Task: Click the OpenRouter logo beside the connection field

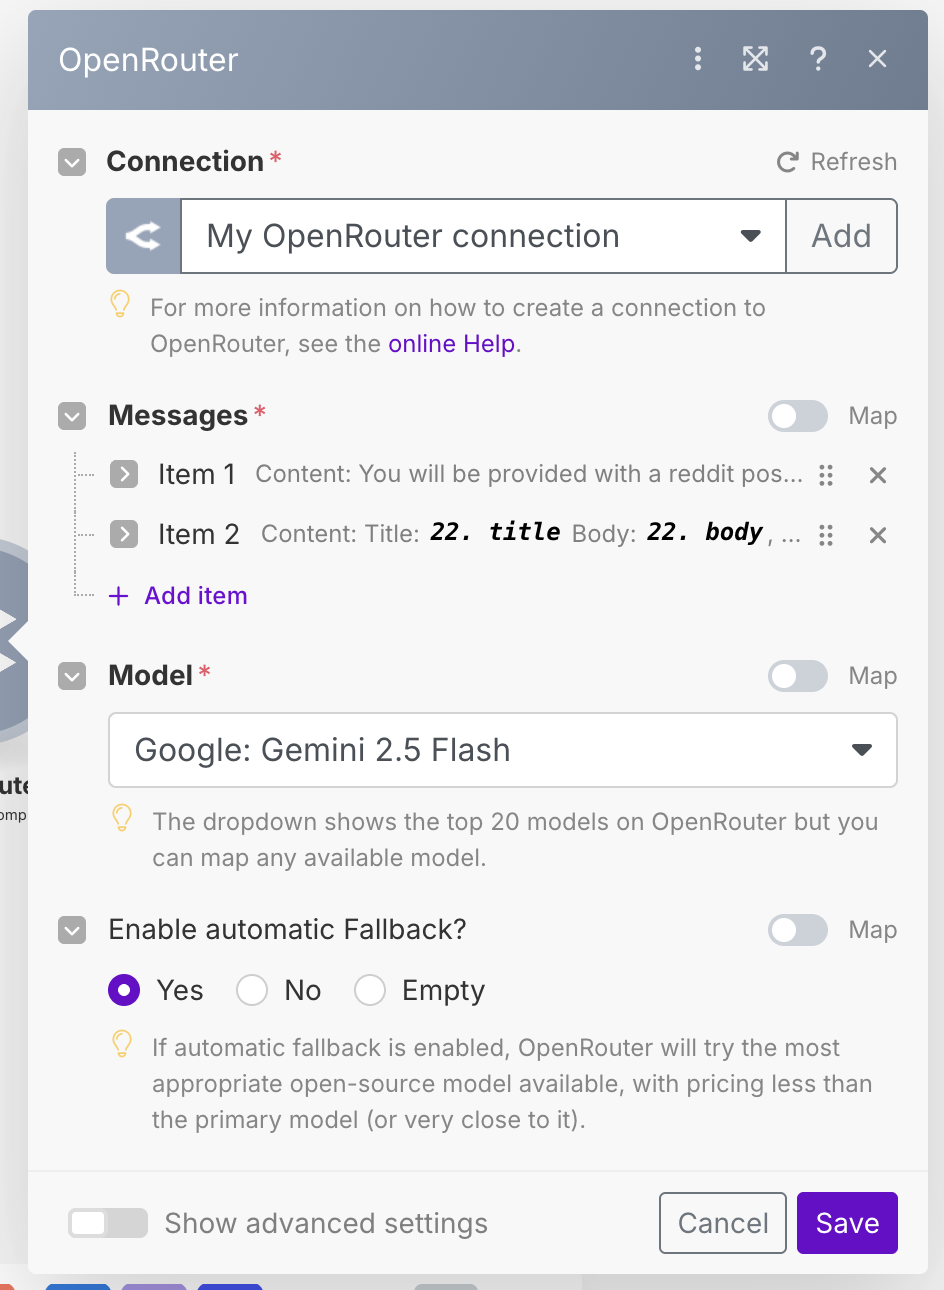Action: click(143, 236)
